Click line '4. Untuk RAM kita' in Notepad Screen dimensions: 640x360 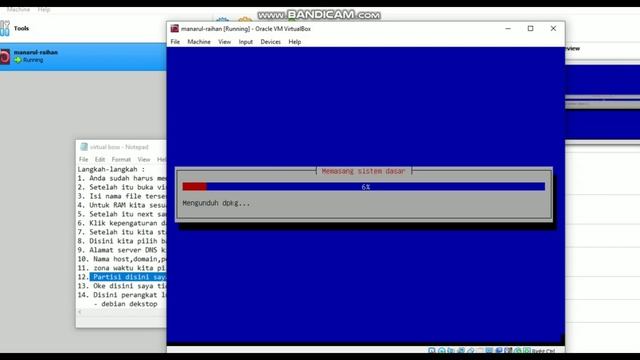pyautogui.click(x=122, y=205)
